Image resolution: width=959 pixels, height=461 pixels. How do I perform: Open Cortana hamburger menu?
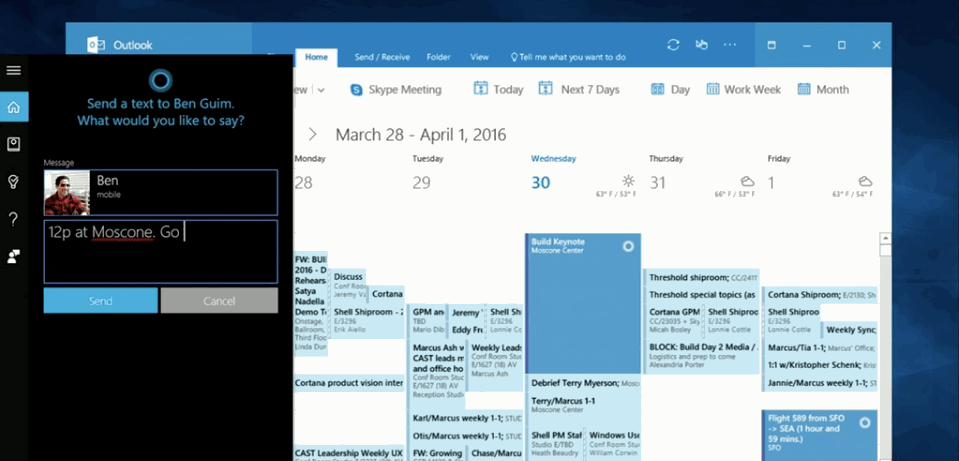click(13, 70)
